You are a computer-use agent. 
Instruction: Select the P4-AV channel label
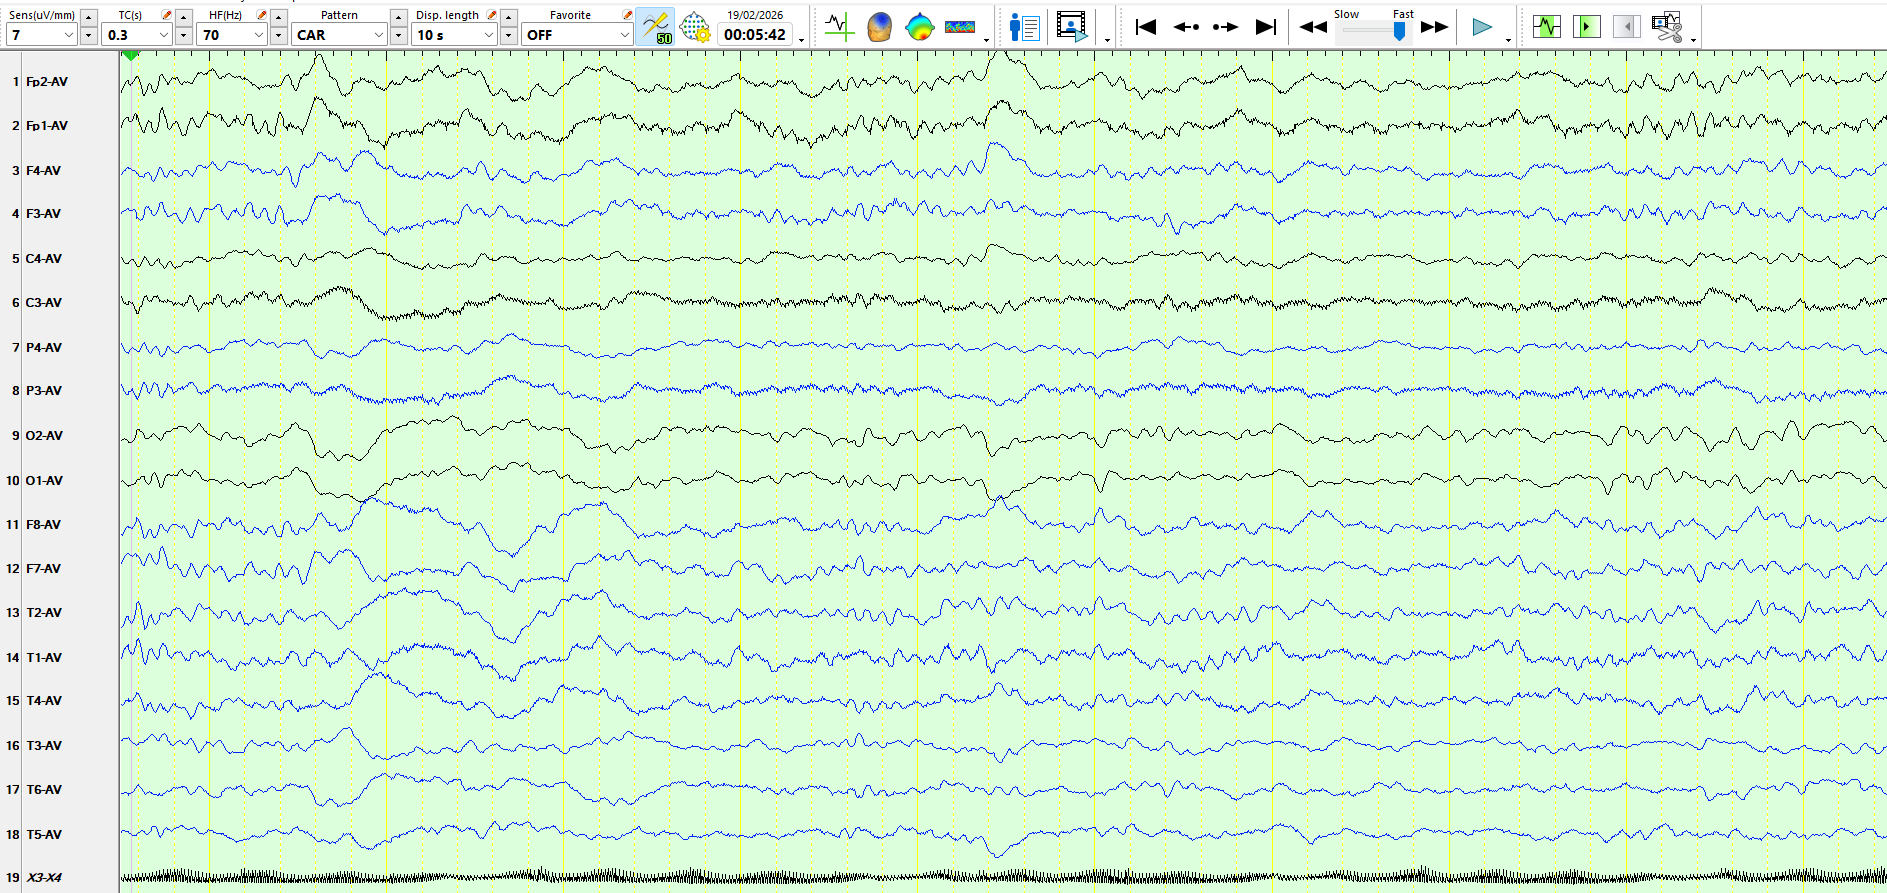coord(43,348)
